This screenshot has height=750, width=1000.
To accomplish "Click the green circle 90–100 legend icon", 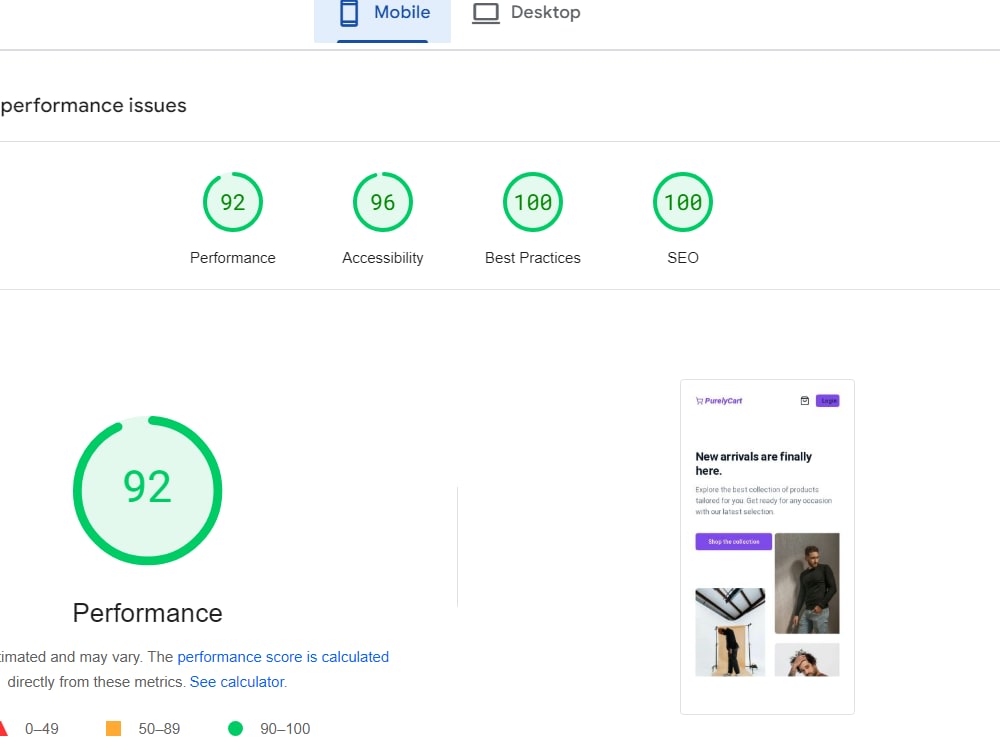I will (235, 728).
